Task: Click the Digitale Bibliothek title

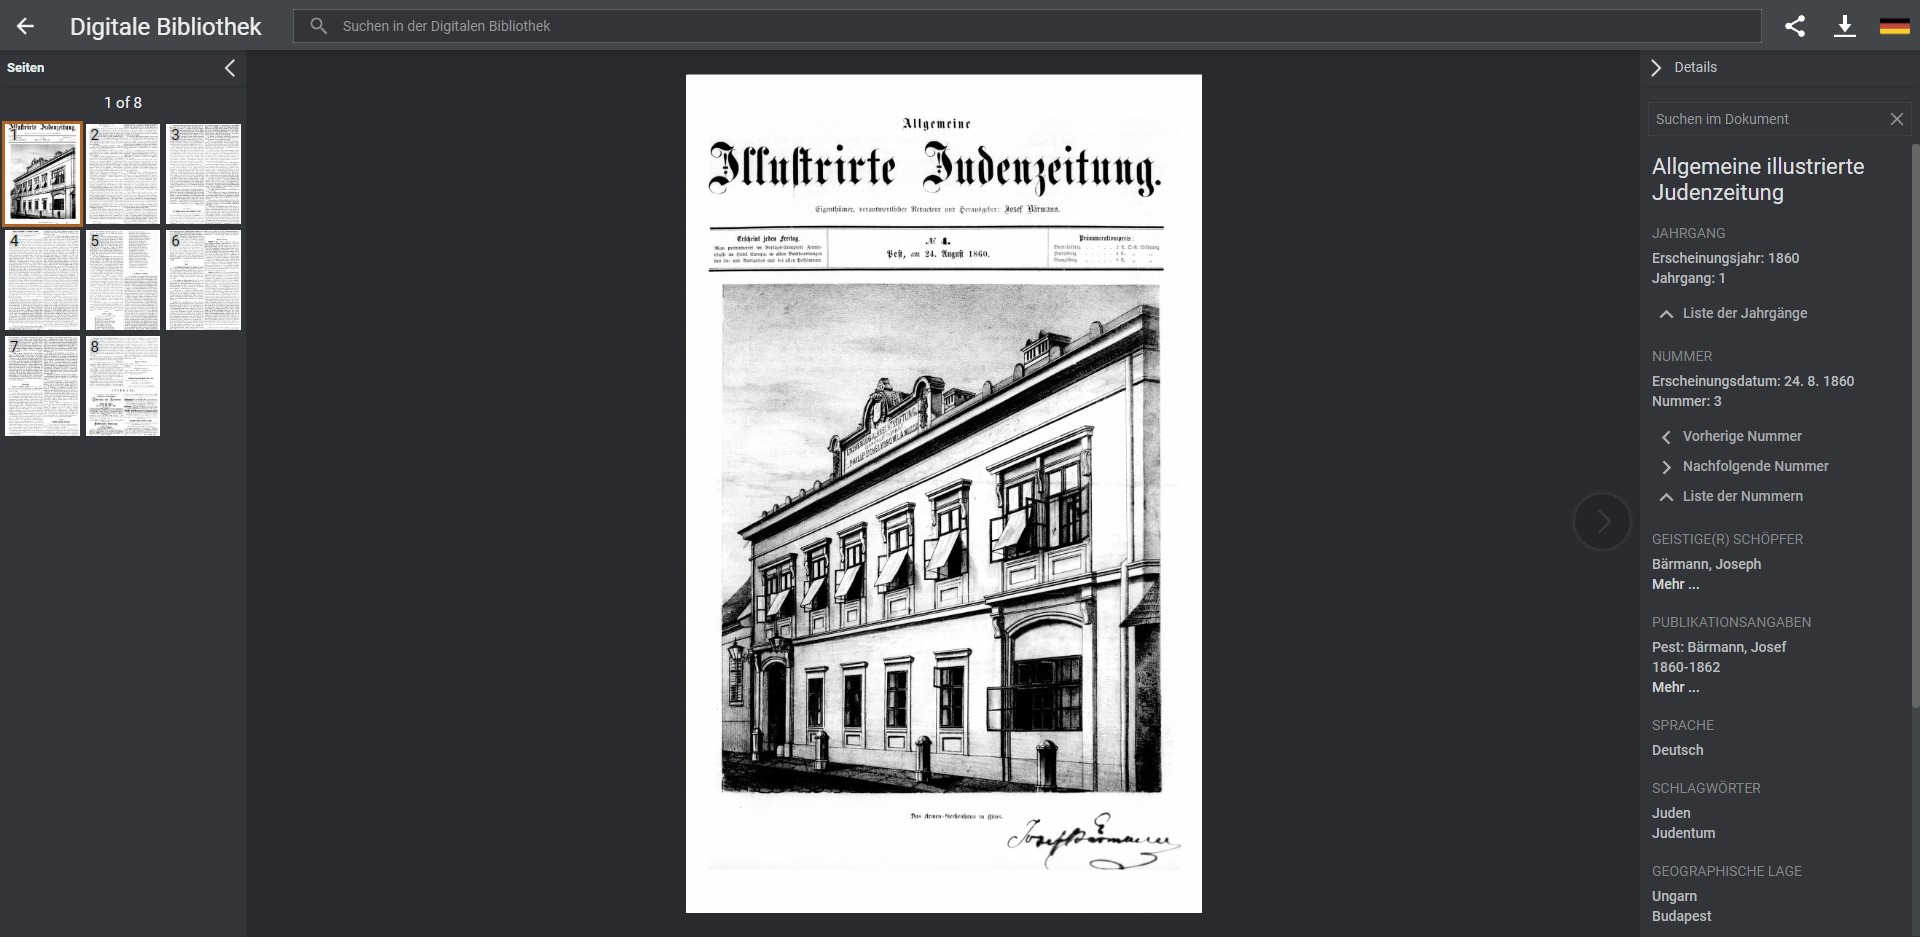Action: click(x=165, y=27)
